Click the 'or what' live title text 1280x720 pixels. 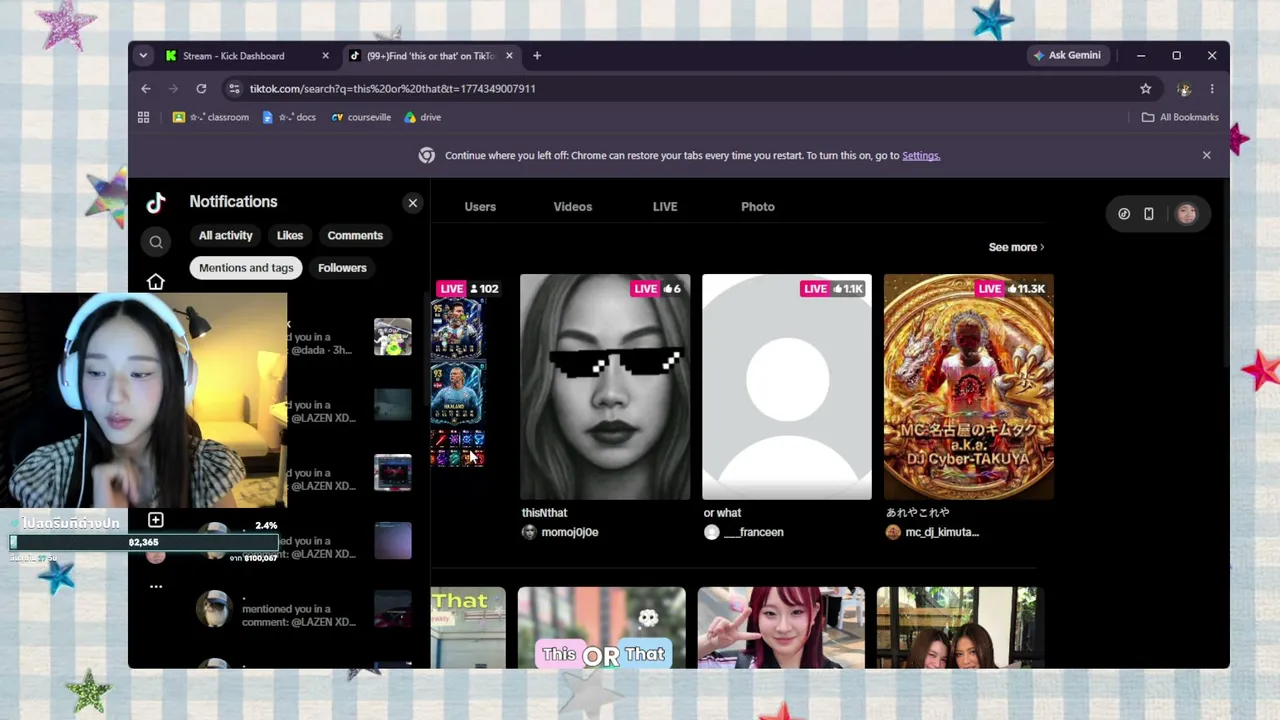(722, 513)
